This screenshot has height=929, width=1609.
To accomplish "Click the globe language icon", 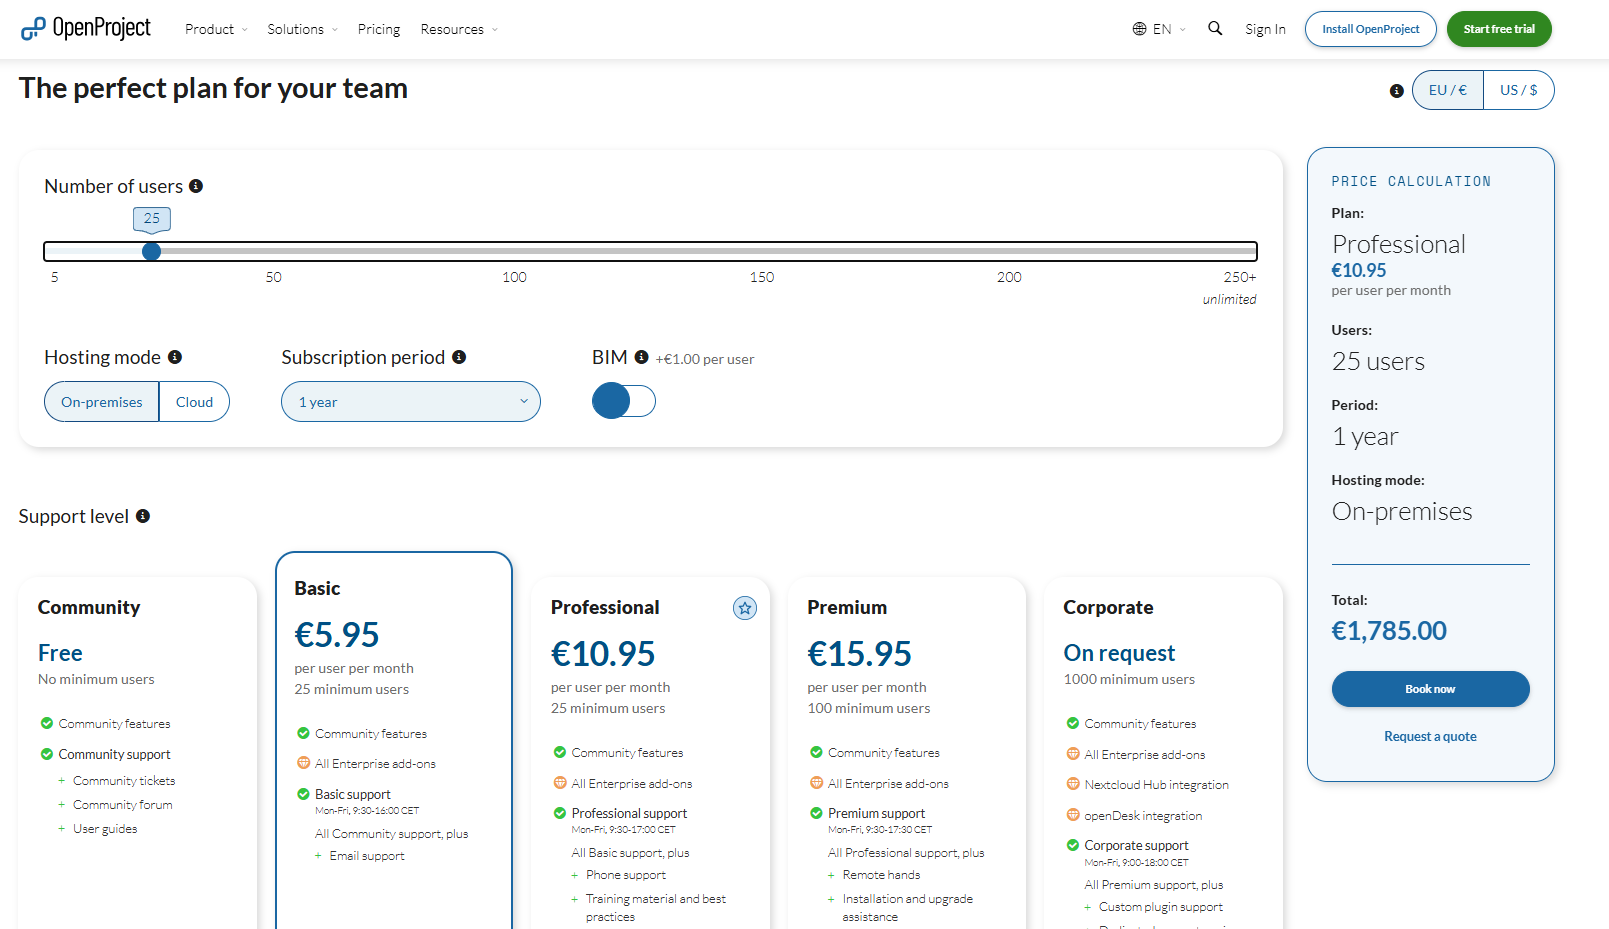I will [1139, 29].
